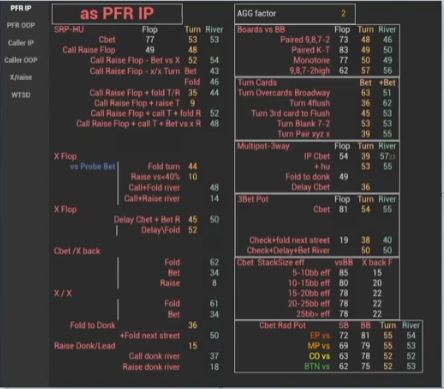Screen dimensions: 444x389
Task: Select 'Turn Overcards Broadway' label
Action: pyautogui.click(x=284, y=93)
